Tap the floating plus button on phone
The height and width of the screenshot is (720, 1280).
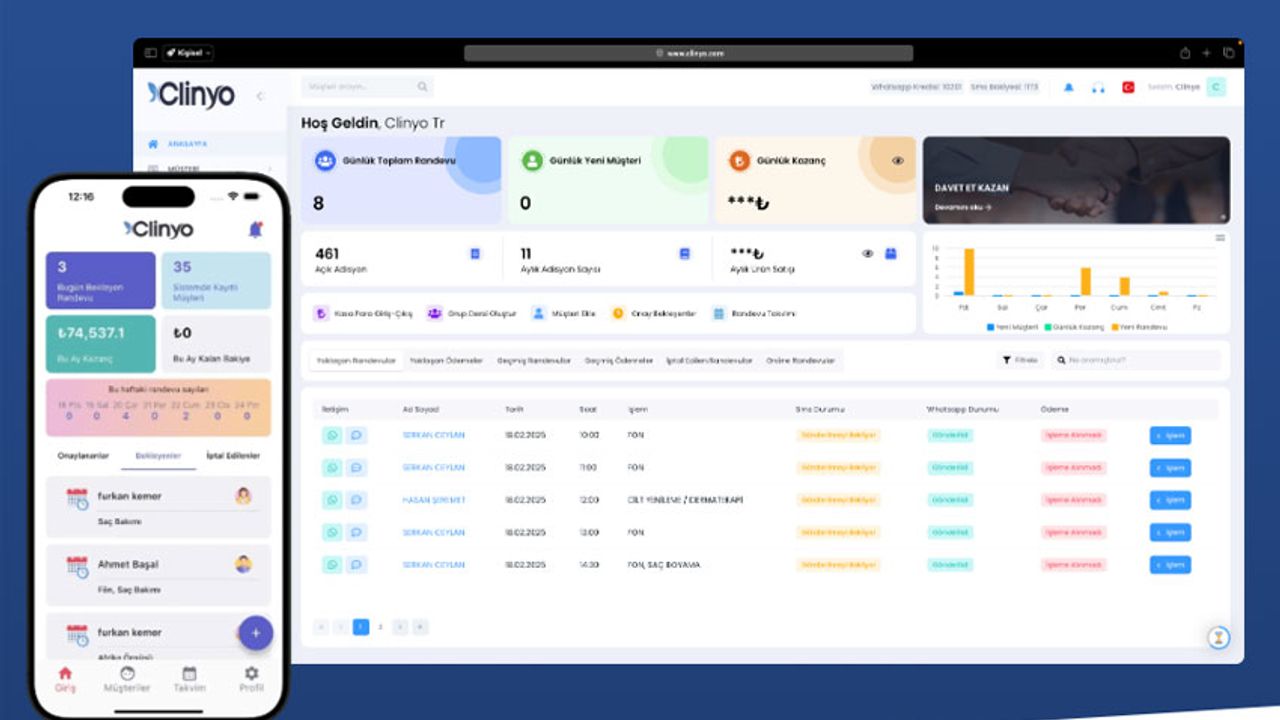coord(255,633)
